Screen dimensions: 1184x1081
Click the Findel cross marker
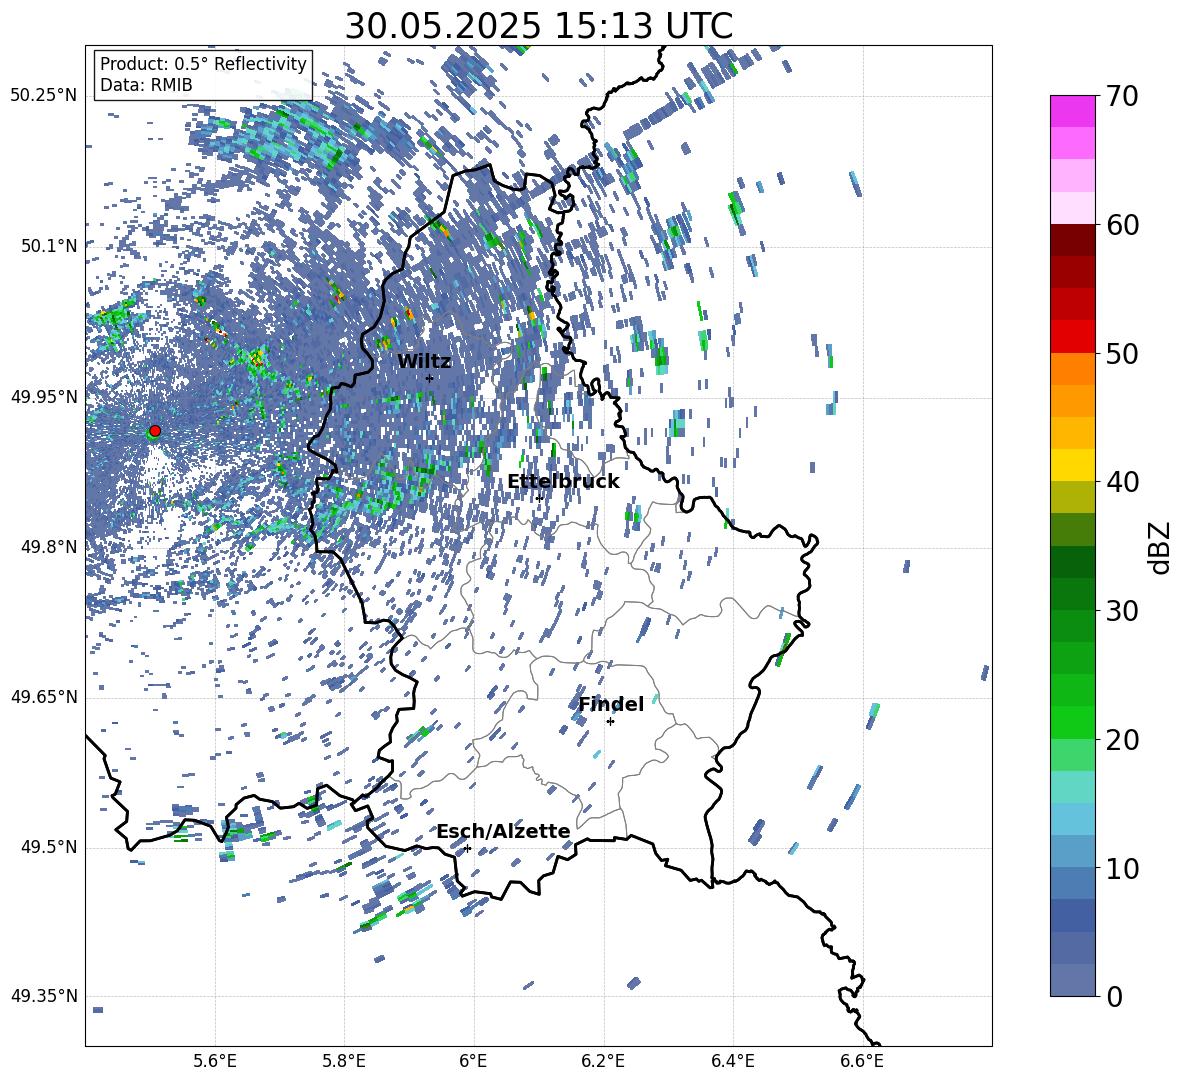coord(610,722)
